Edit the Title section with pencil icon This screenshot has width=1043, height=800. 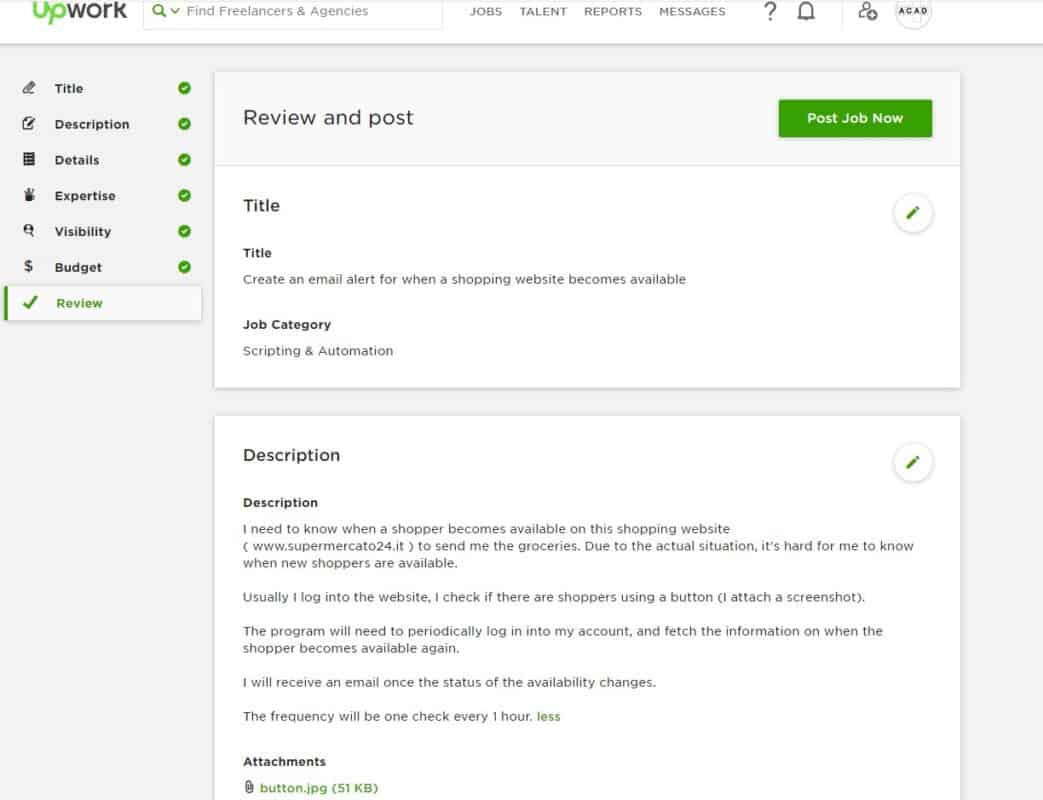point(912,213)
